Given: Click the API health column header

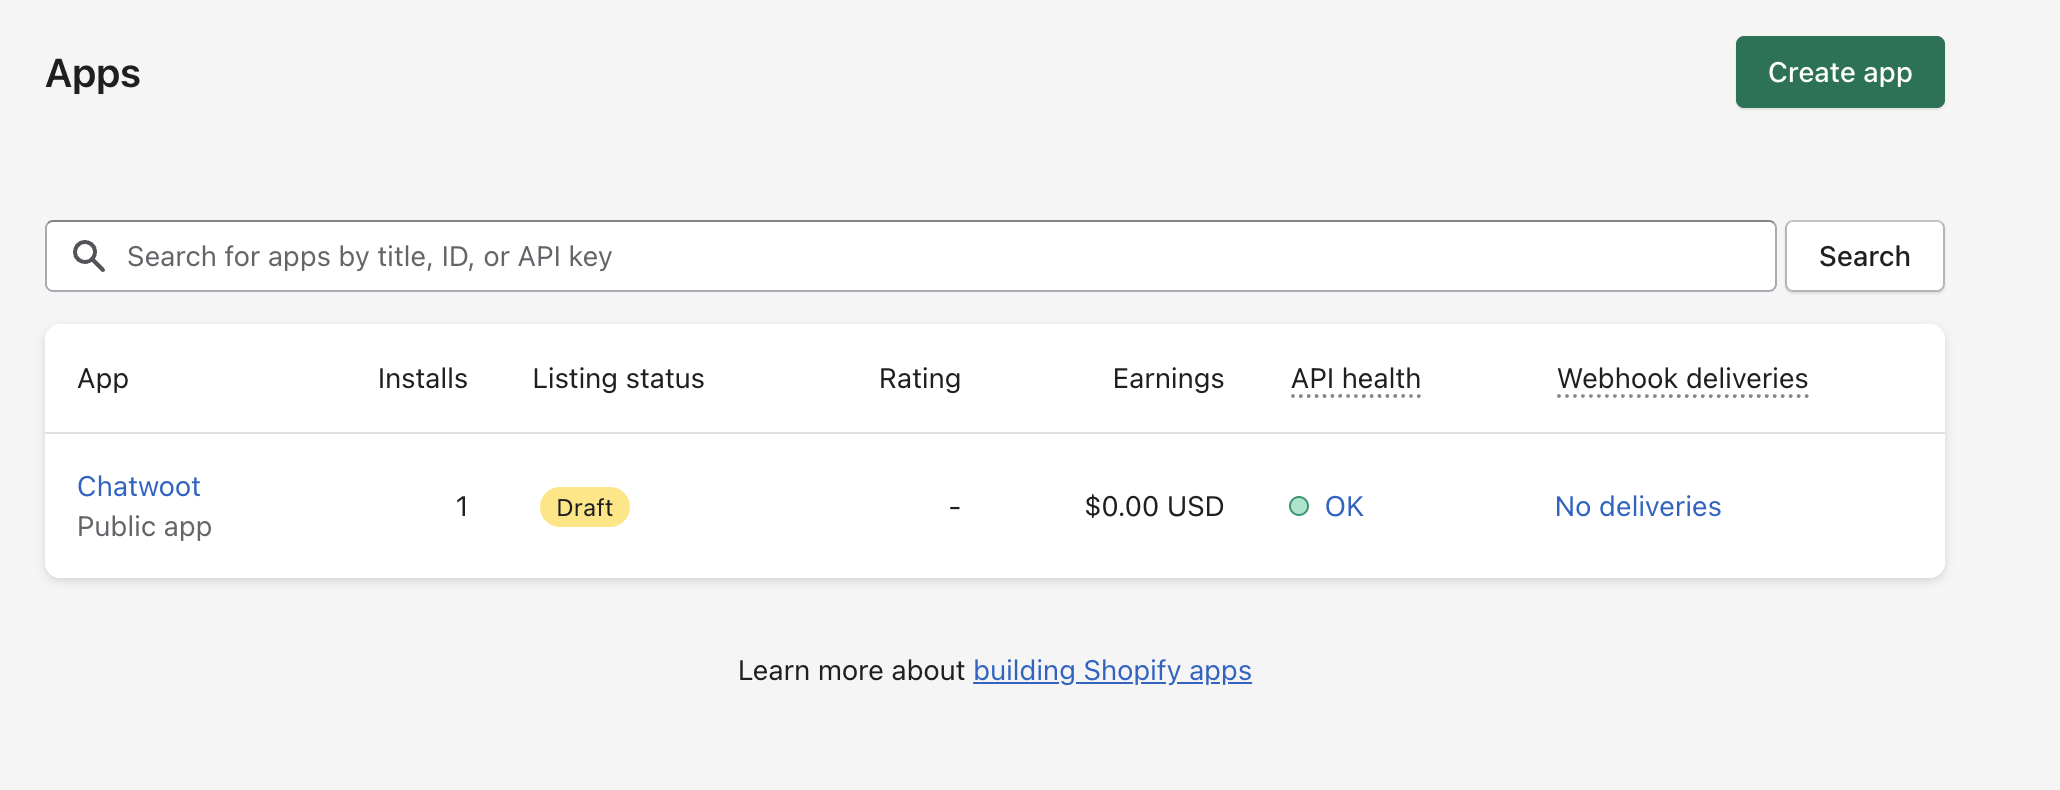Looking at the screenshot, I should tap(1355, 379).
